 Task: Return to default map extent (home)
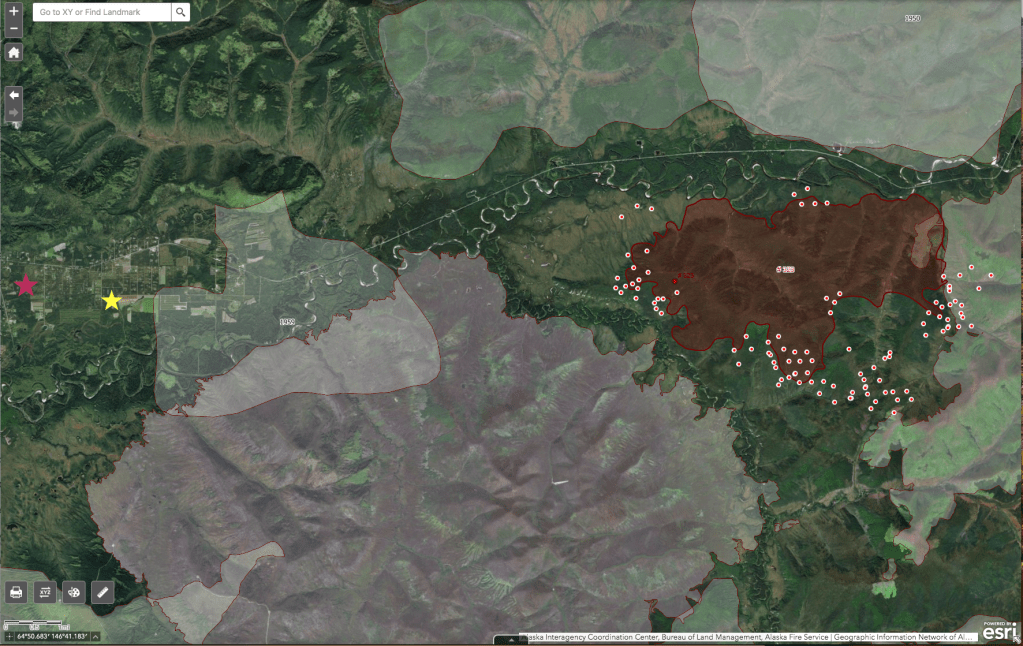[14, 52]
